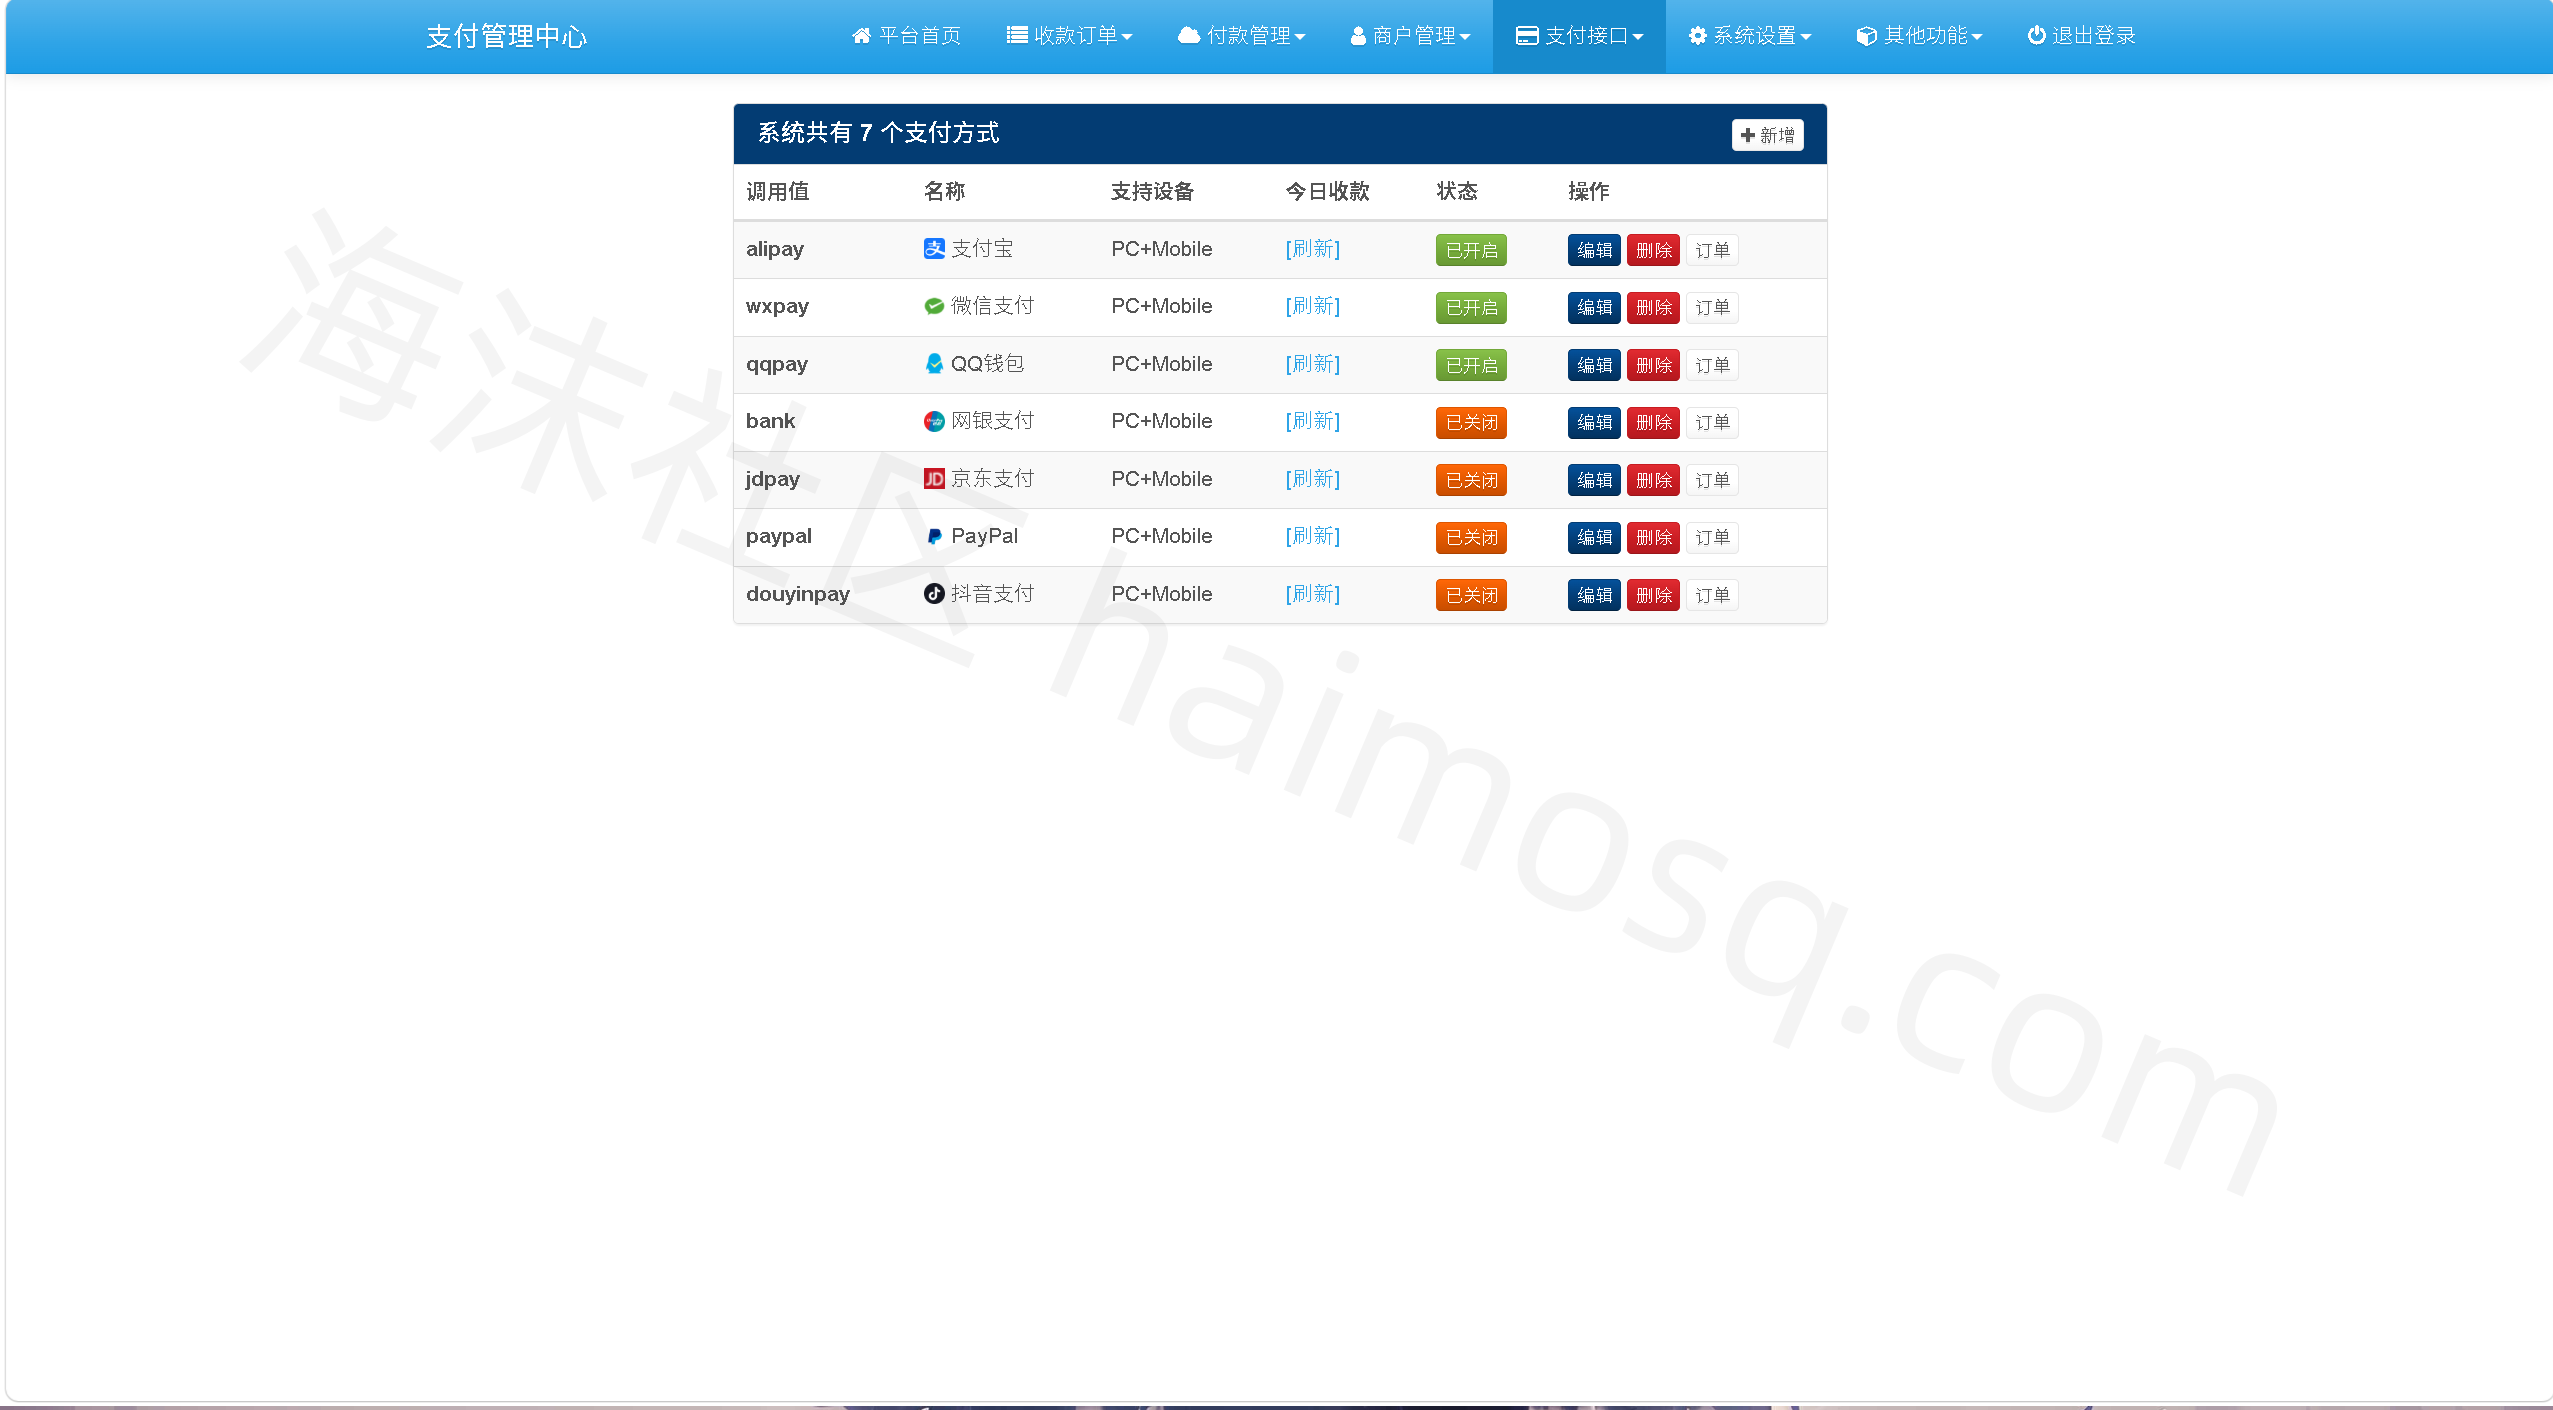
Task: Open the 系统设置 dropdown menu
Action: click(1749, 36)
